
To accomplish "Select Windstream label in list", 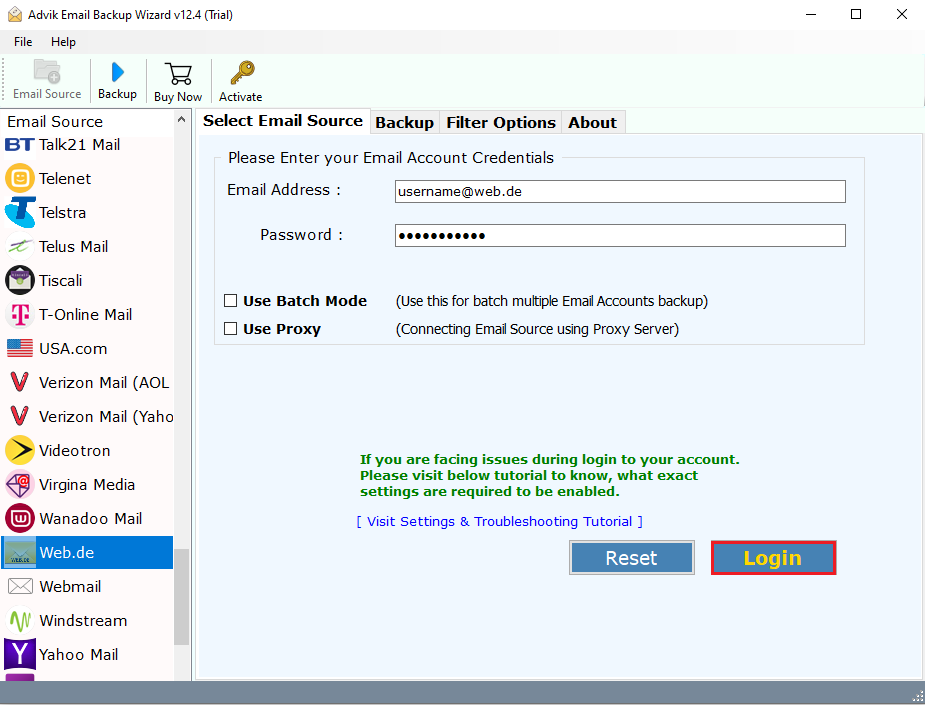I will click(83, 621).
